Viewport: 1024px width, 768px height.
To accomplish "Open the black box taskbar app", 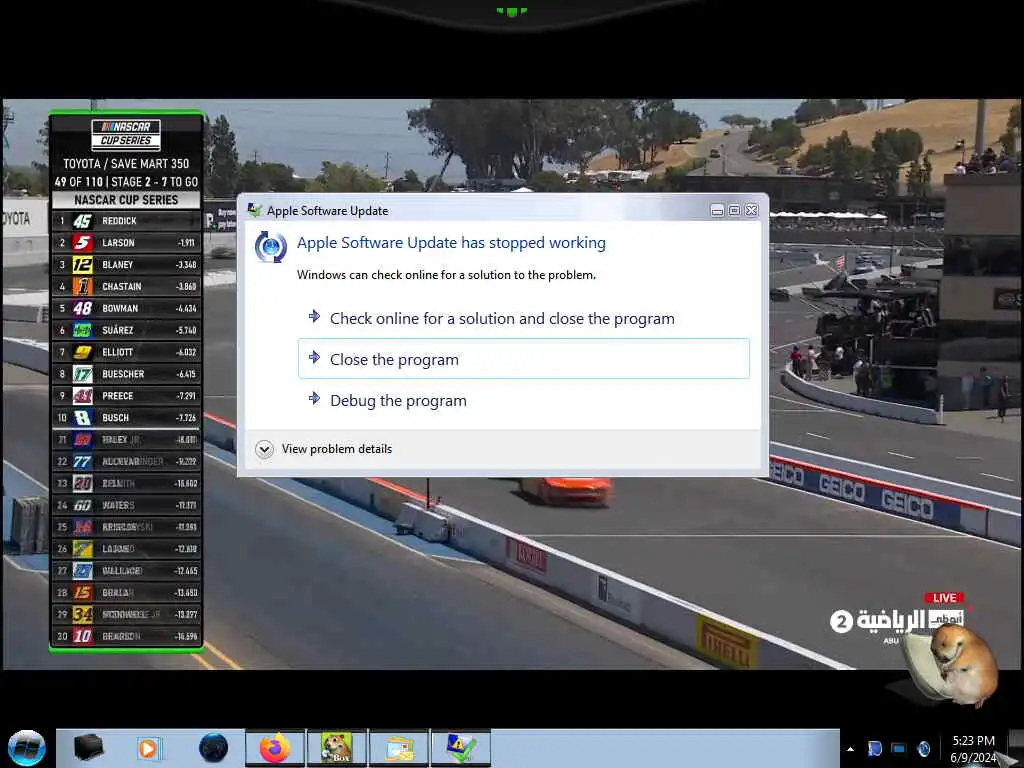I will 88,748.
